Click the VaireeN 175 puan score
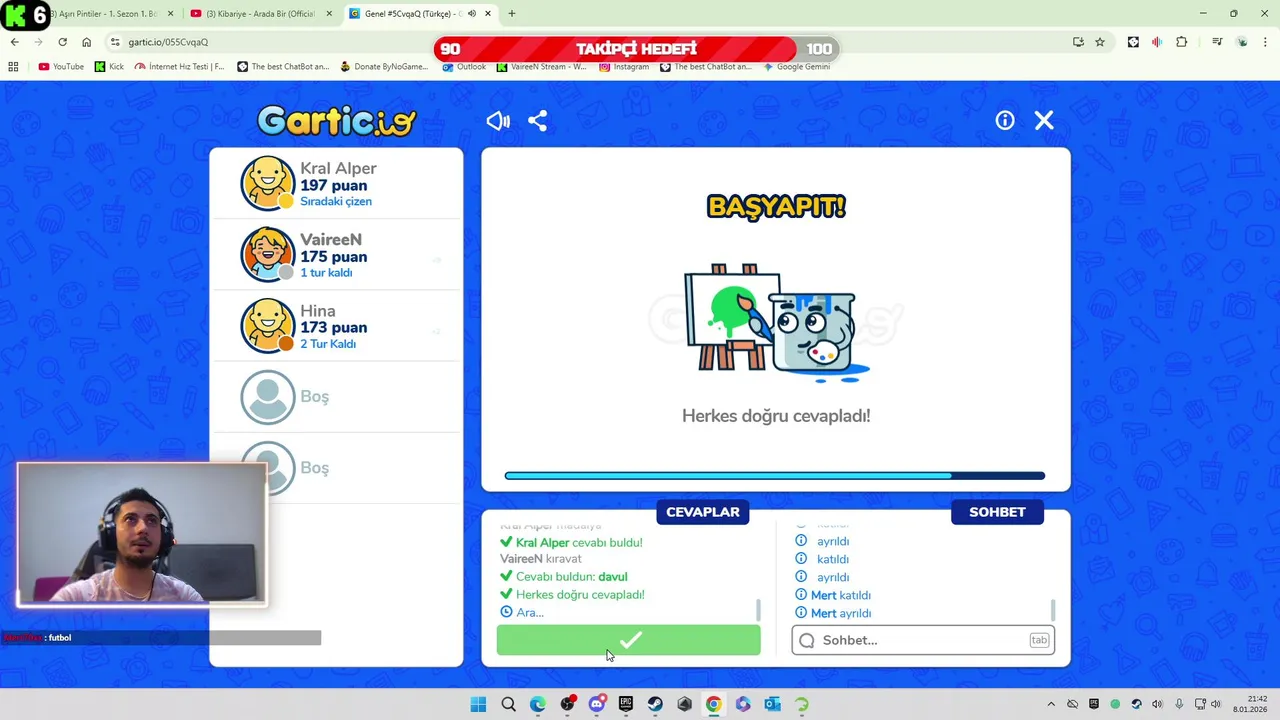Image resolution: width=1280 pixels, height=720 pixels. click(333, 257)
